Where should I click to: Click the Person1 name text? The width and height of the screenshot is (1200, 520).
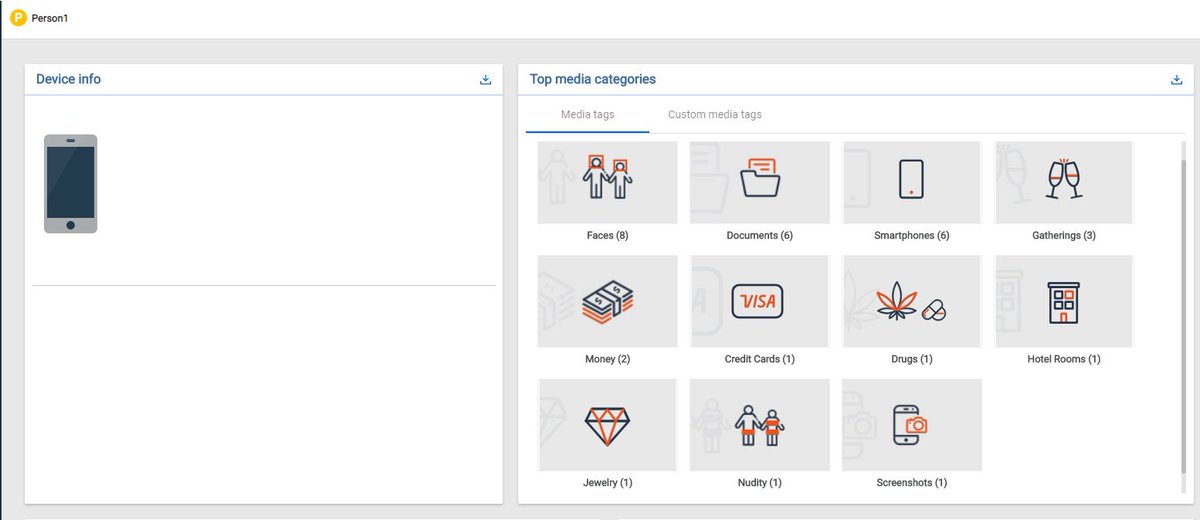tap(50, 19)
